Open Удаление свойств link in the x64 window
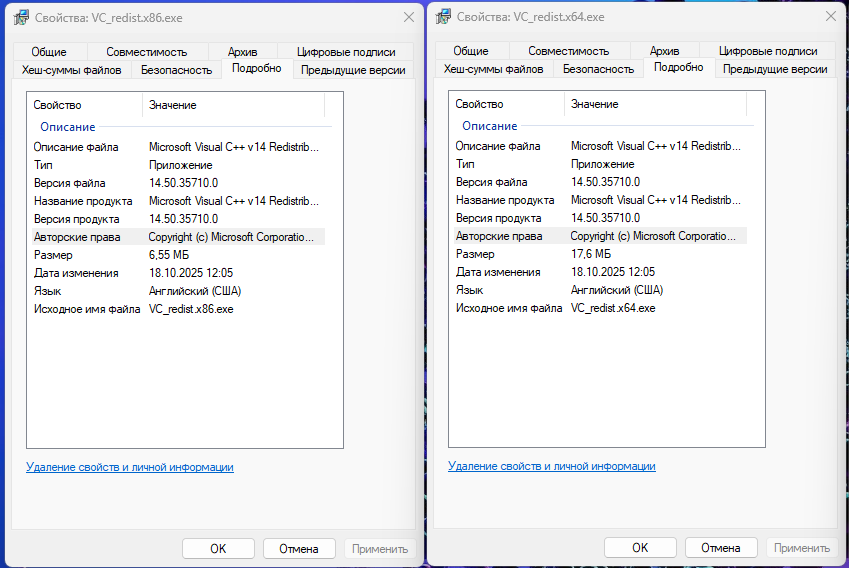Screen dimensions: 849x568 [x=552, y=466]
